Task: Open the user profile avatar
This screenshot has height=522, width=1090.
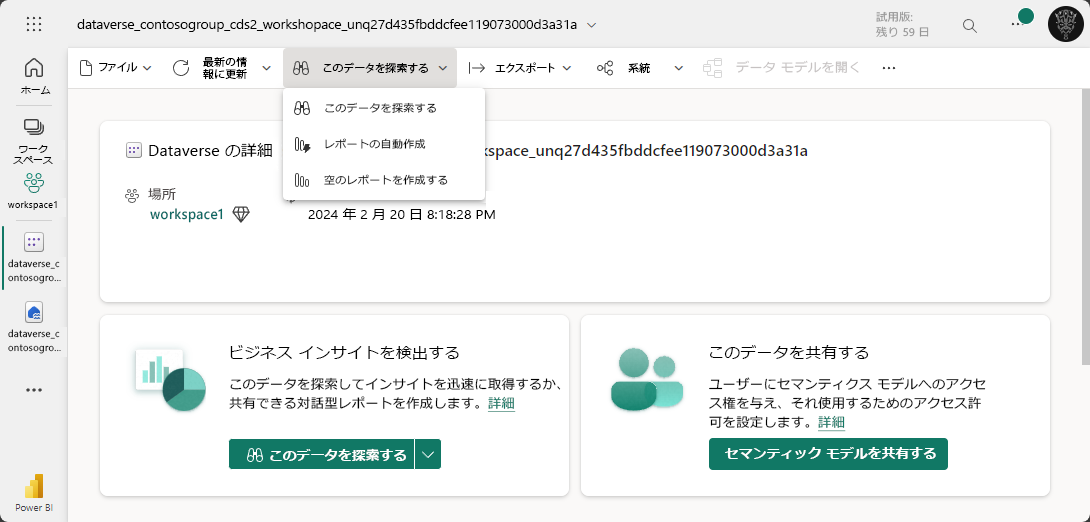Action: [x=1066, y=24]
